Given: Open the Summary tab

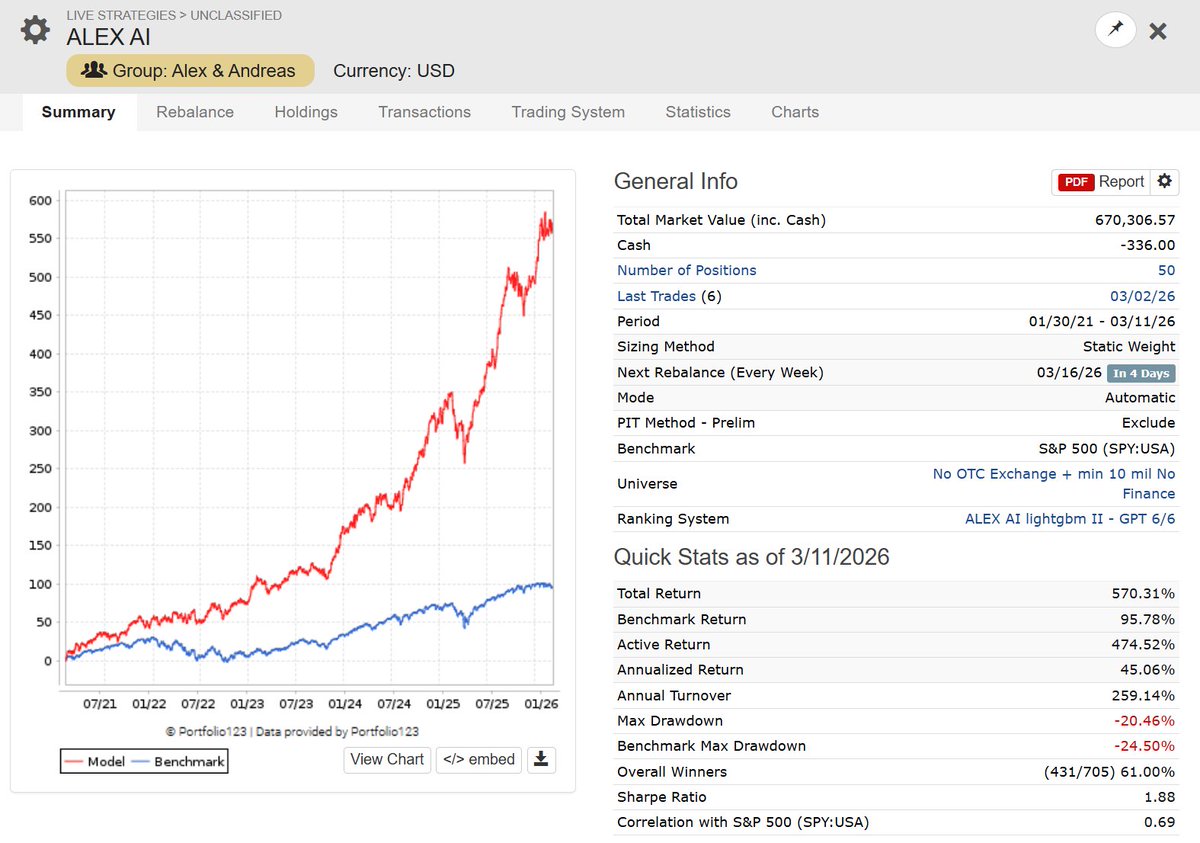Looking at the screenshot, I should 78,112.
